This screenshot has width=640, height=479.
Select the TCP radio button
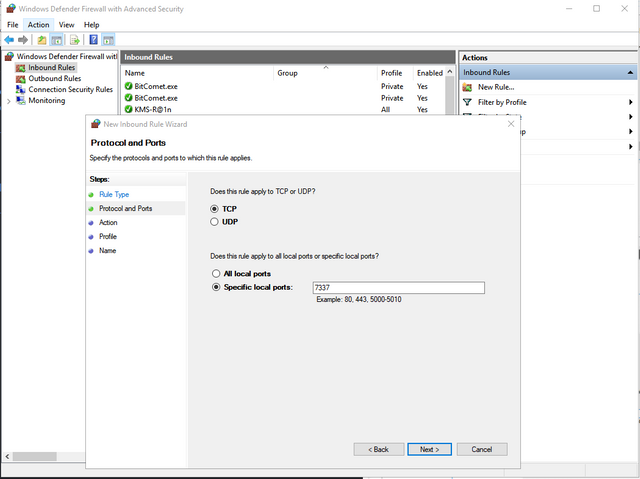(214, 209)
